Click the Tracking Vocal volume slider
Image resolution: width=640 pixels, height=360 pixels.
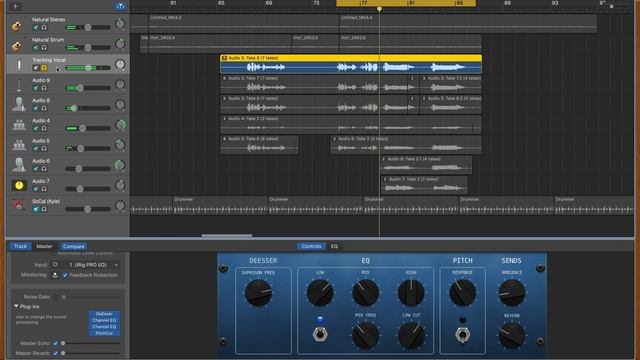(88, 68)
